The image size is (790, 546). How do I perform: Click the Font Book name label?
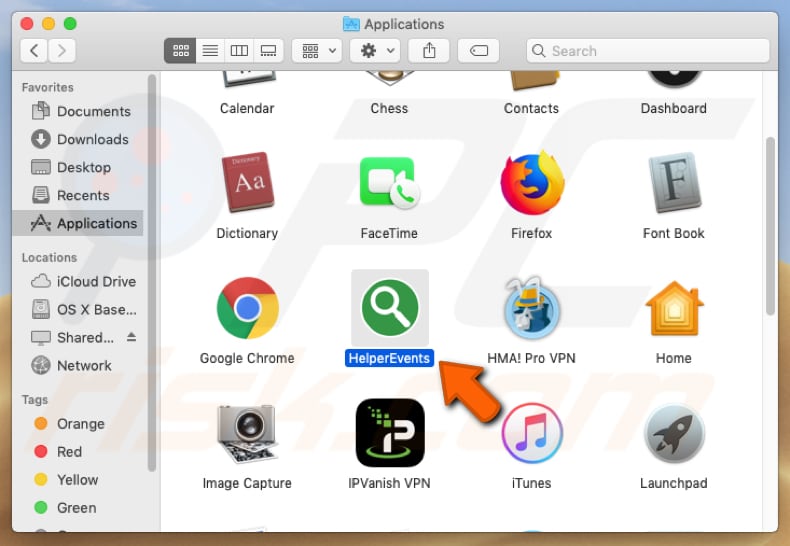pos(674,233)
